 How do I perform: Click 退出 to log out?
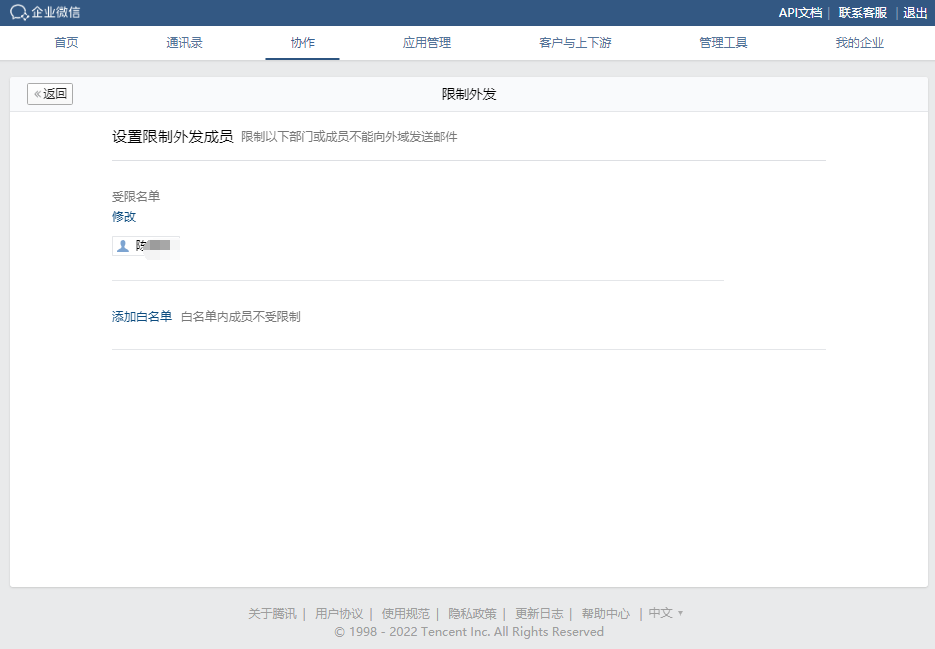coord(915,13)
